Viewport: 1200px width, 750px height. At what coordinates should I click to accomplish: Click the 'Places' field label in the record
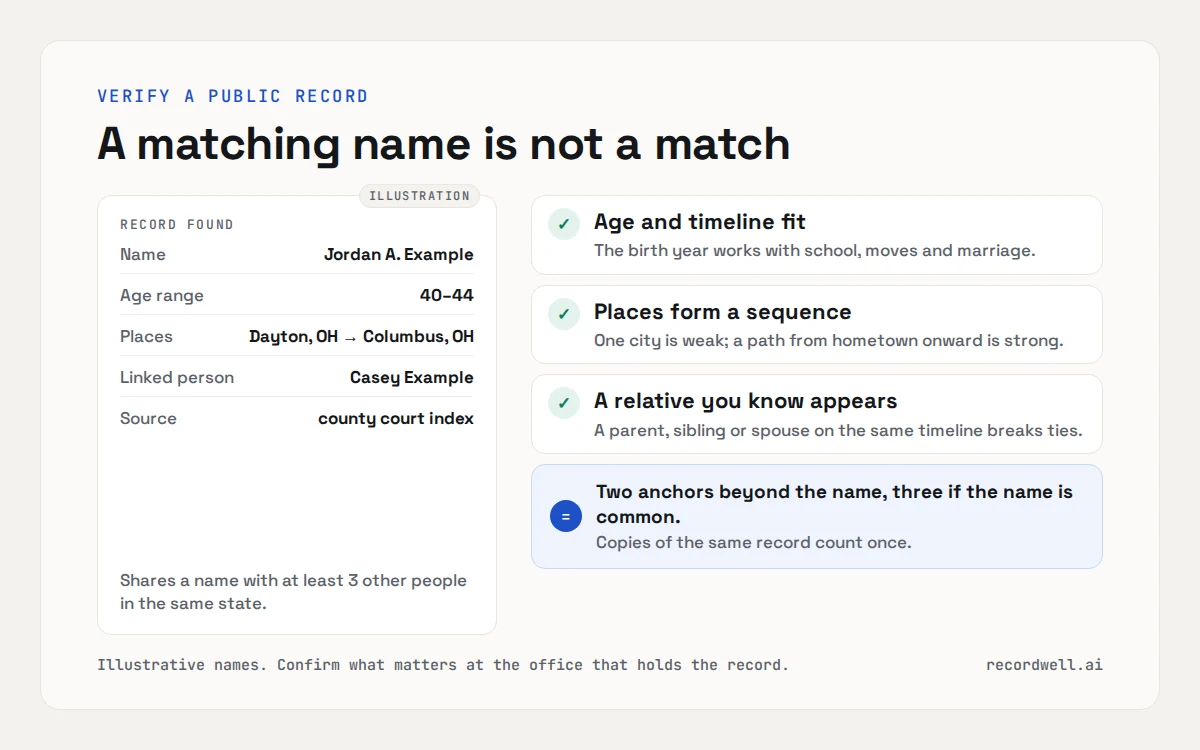(x=146, y=337)
